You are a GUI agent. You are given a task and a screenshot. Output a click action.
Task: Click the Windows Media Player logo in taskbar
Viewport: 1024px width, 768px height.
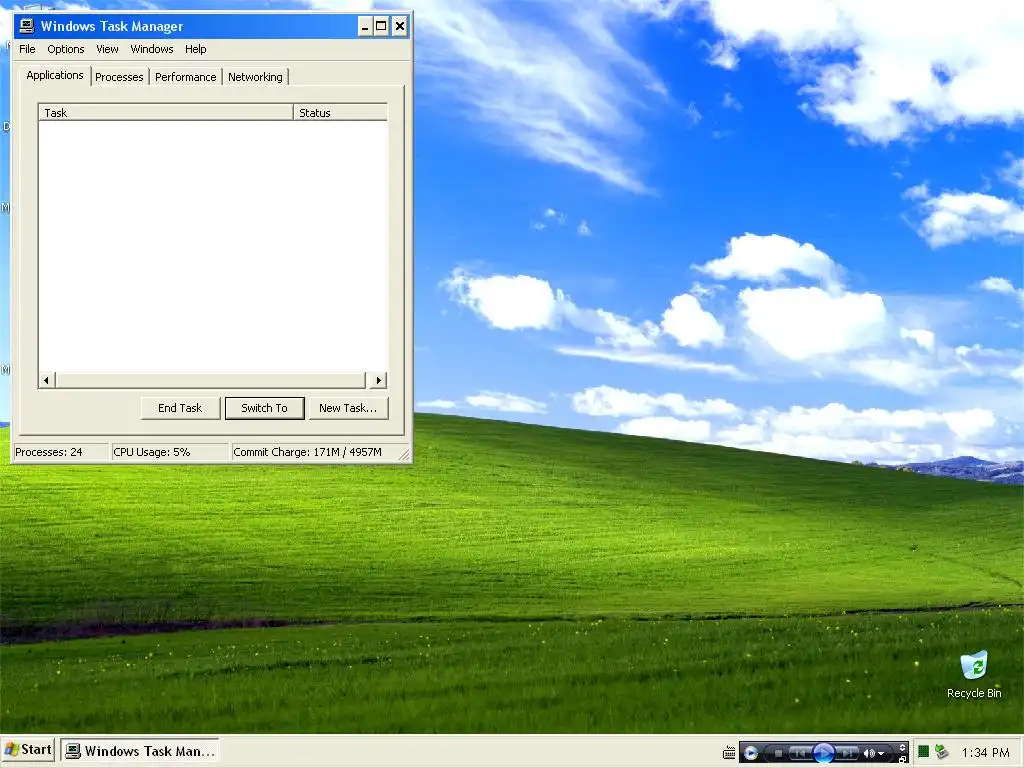[751, 753]
